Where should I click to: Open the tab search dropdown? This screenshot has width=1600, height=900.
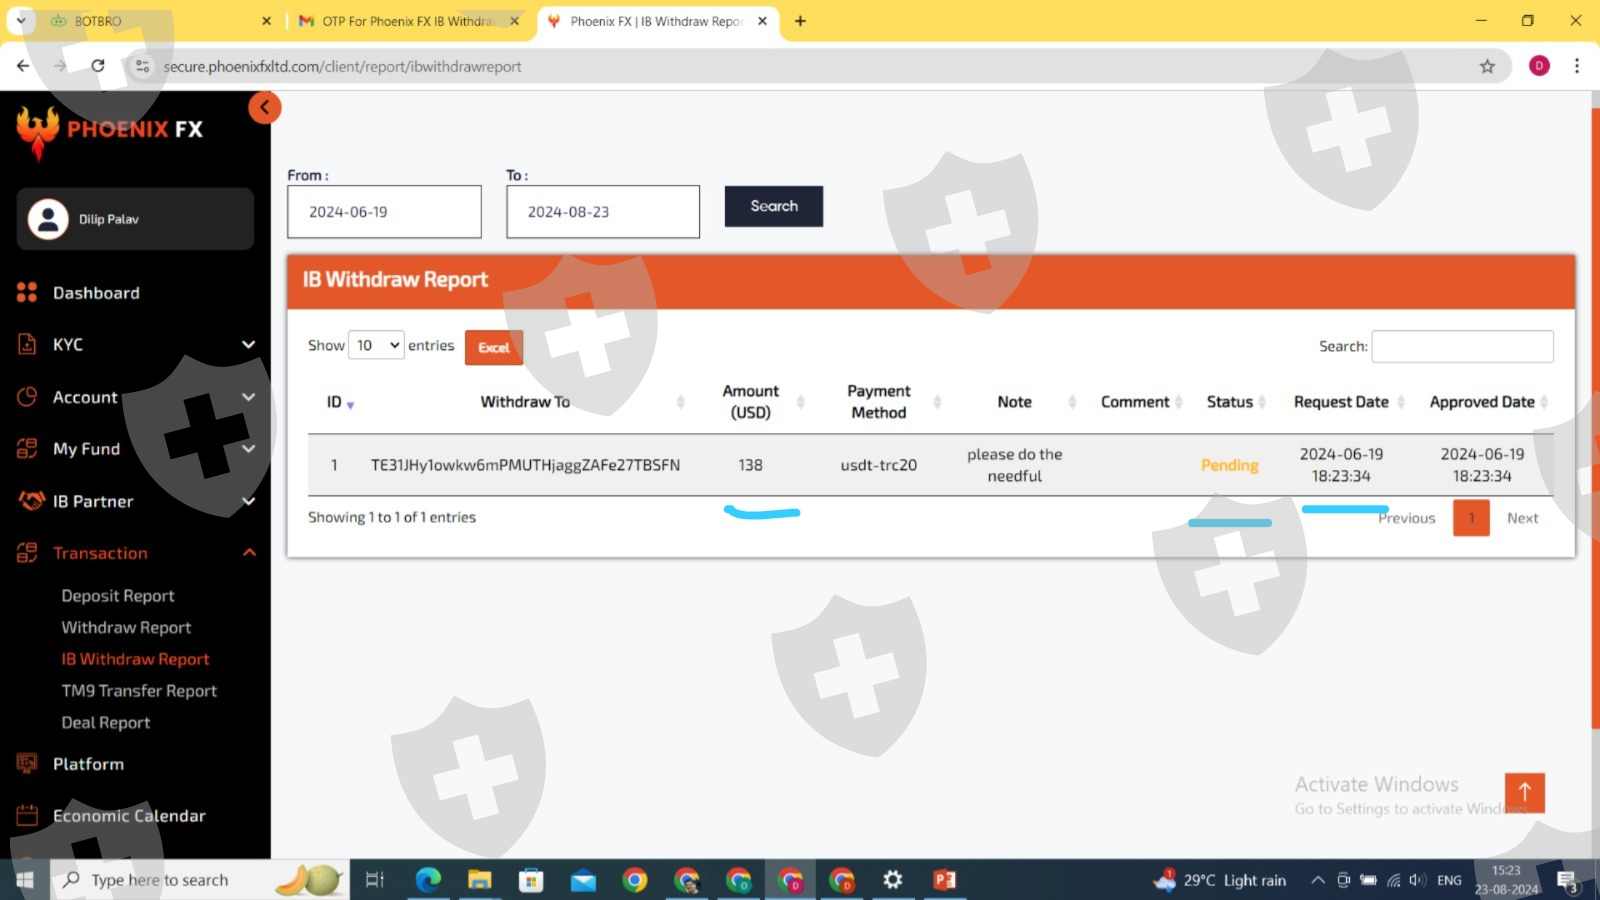(x=21, y=21)
